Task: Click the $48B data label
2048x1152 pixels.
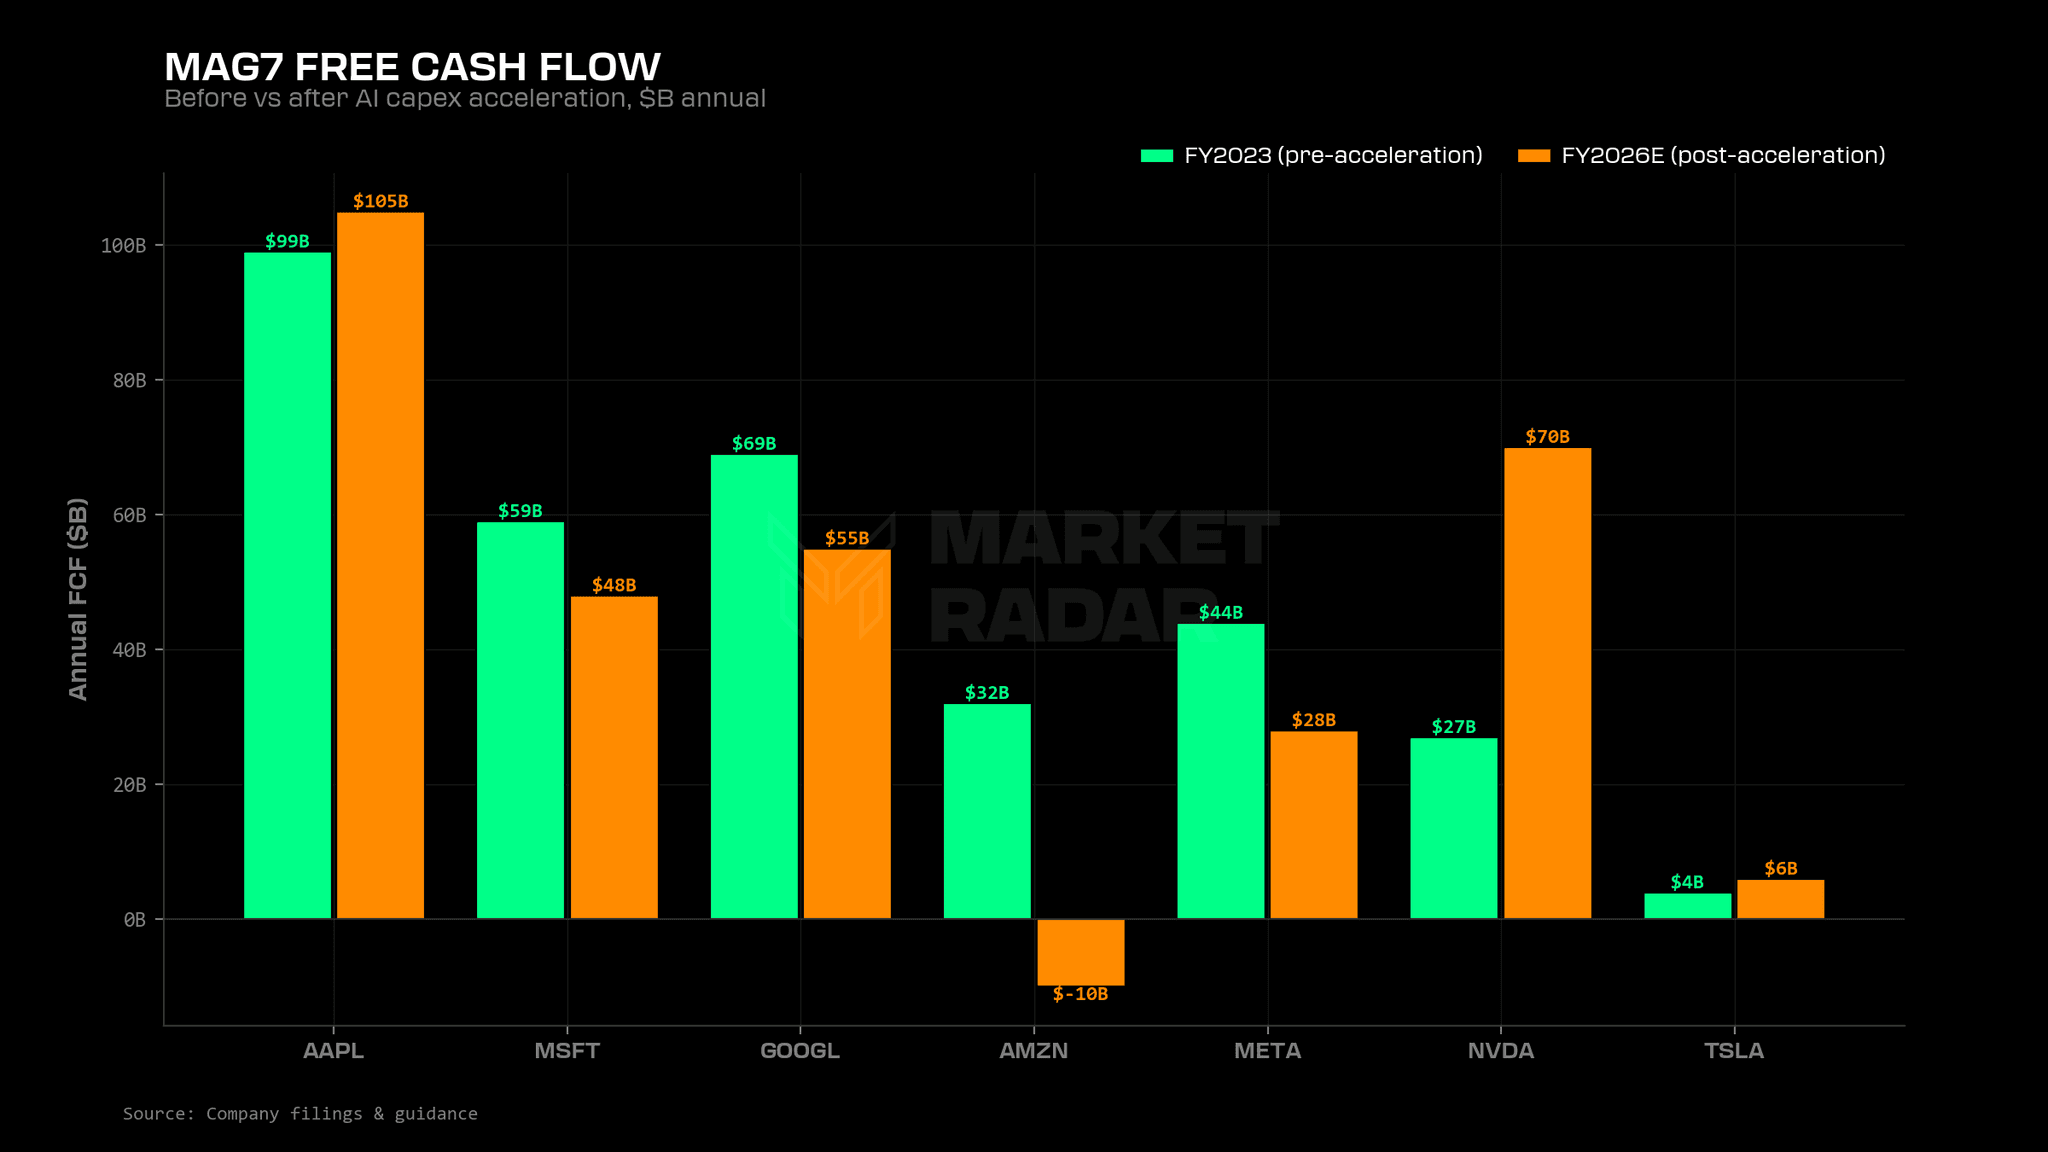Action: click(614, 585)
